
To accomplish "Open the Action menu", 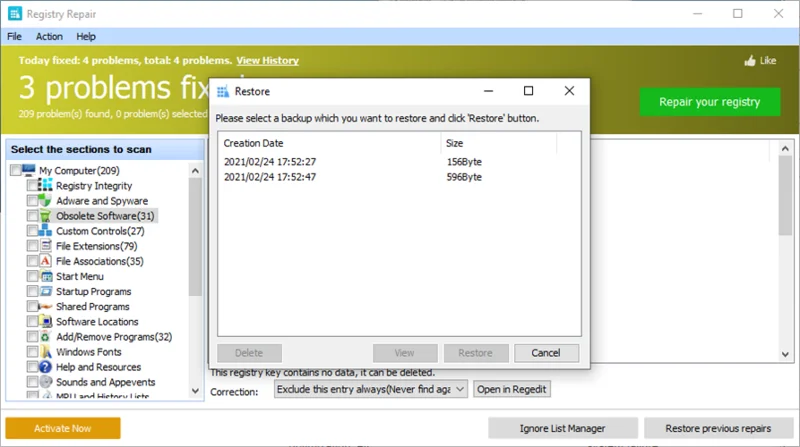I will pos(49,36).
